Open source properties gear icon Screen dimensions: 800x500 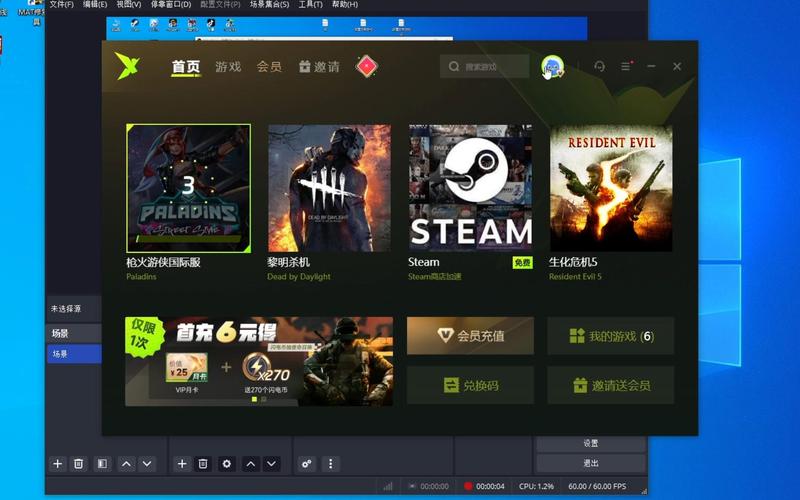(x=227, y=464)
